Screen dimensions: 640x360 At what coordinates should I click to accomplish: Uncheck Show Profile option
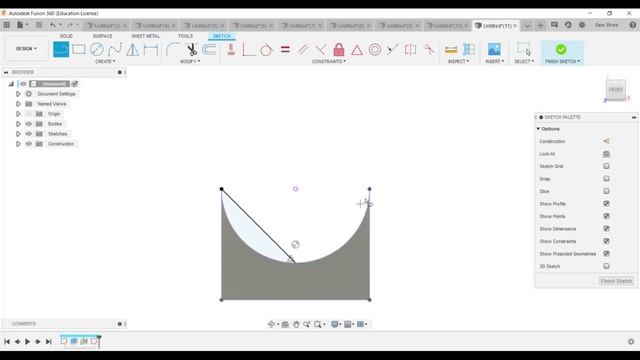[x=606, y=203]
